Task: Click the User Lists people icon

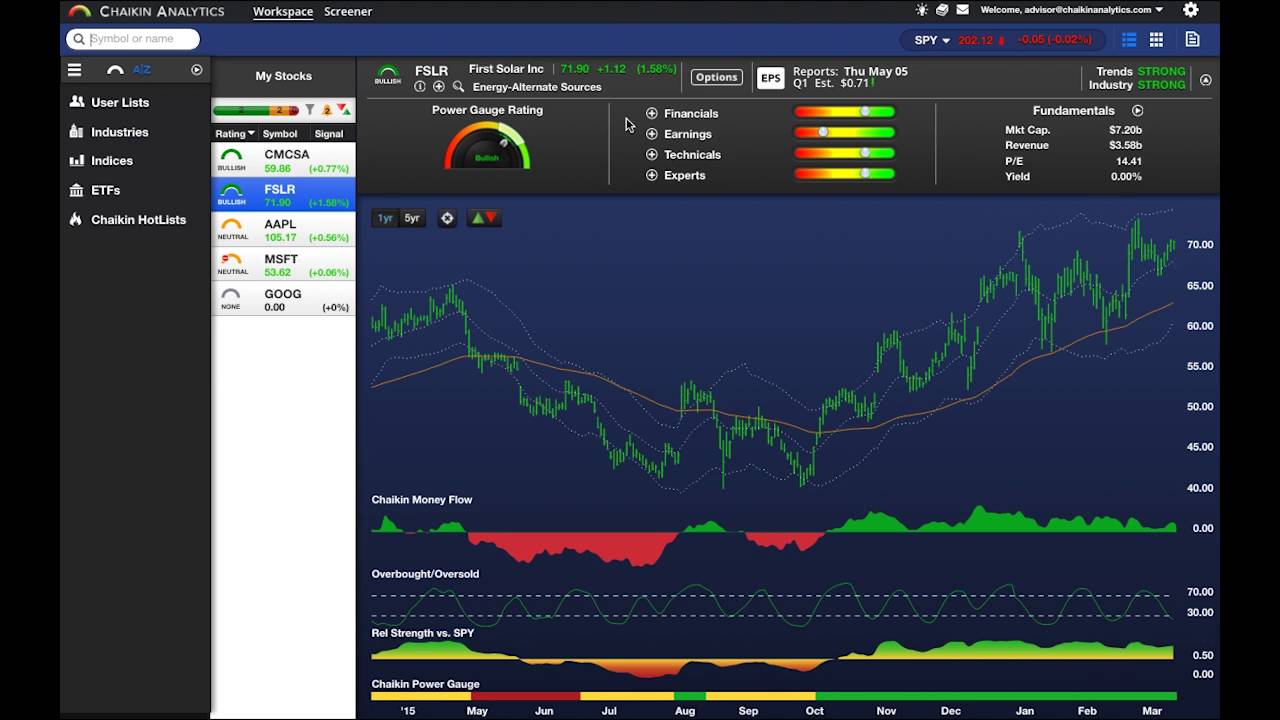Action: click(77, 102)
